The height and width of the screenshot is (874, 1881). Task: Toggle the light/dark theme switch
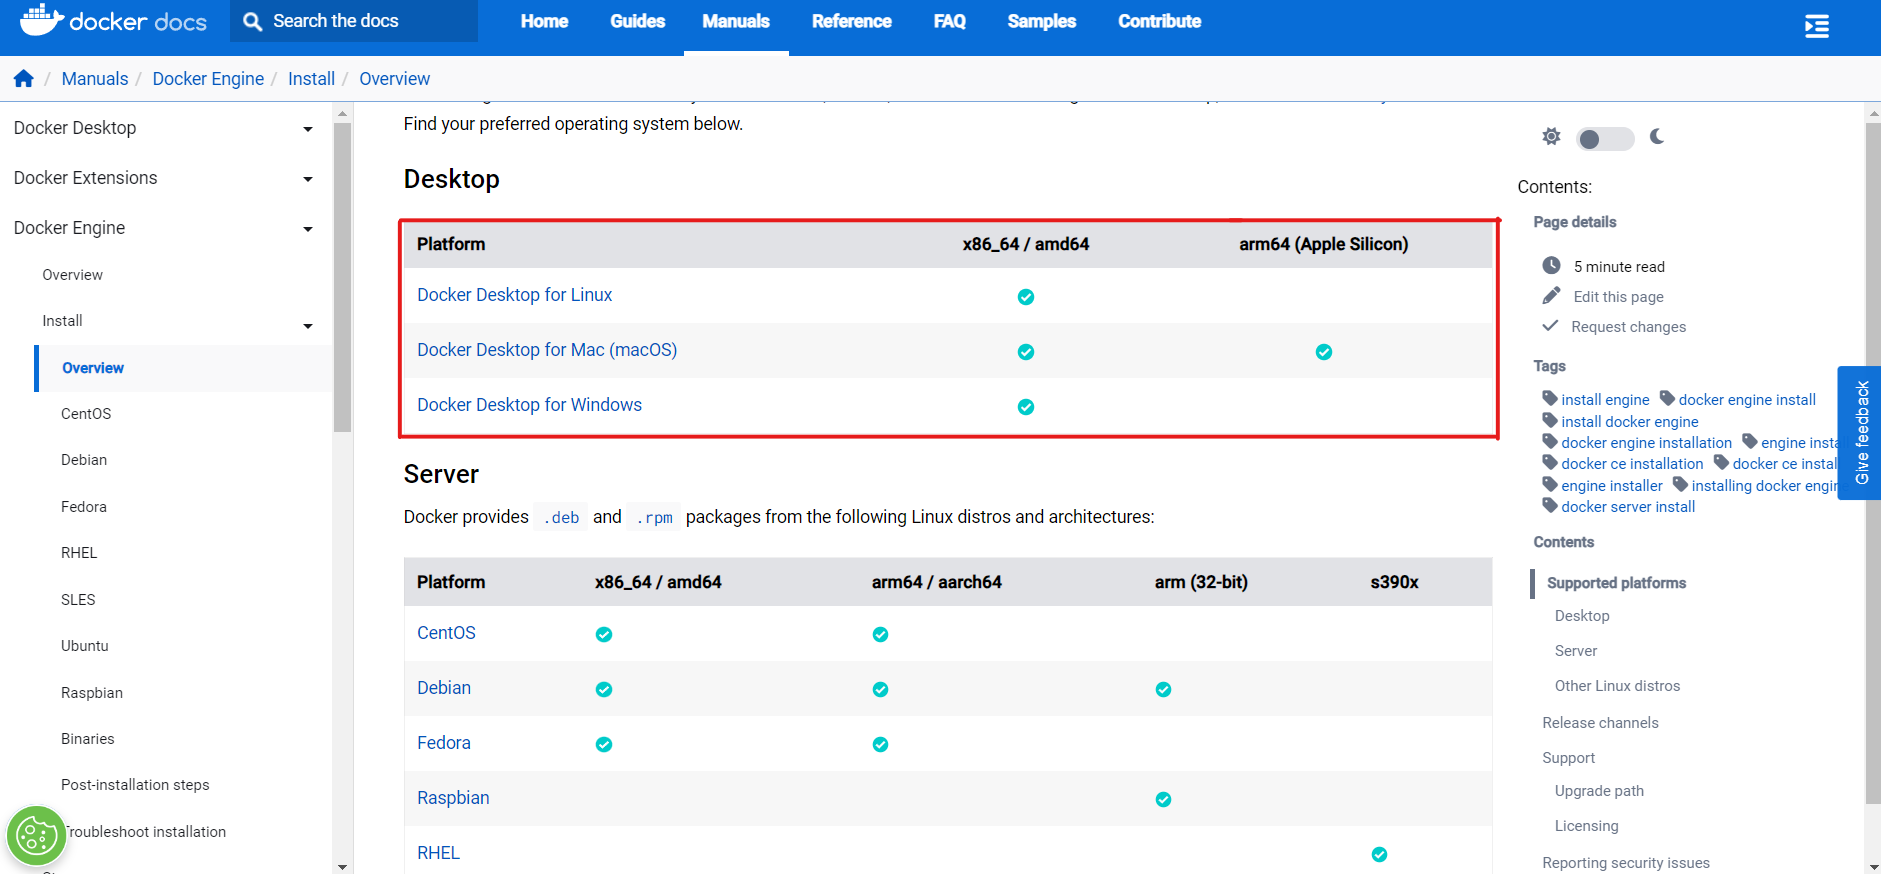[x=1605, y=139]
